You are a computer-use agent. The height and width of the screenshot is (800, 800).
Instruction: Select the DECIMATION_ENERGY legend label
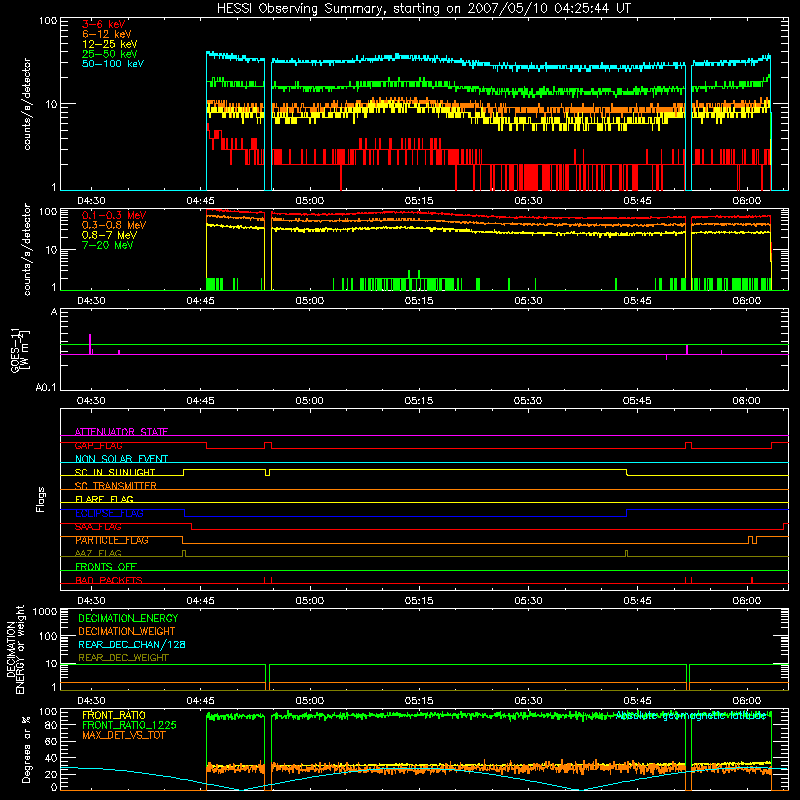click(x=128, y=618)
